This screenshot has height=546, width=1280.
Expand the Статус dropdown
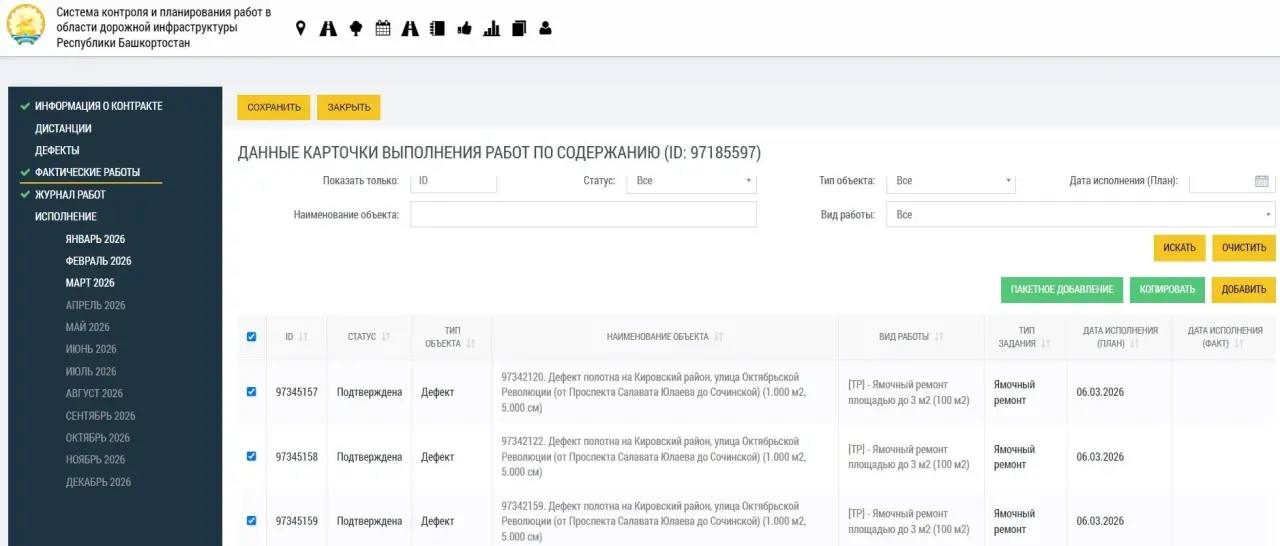click(x=691, y=181)
